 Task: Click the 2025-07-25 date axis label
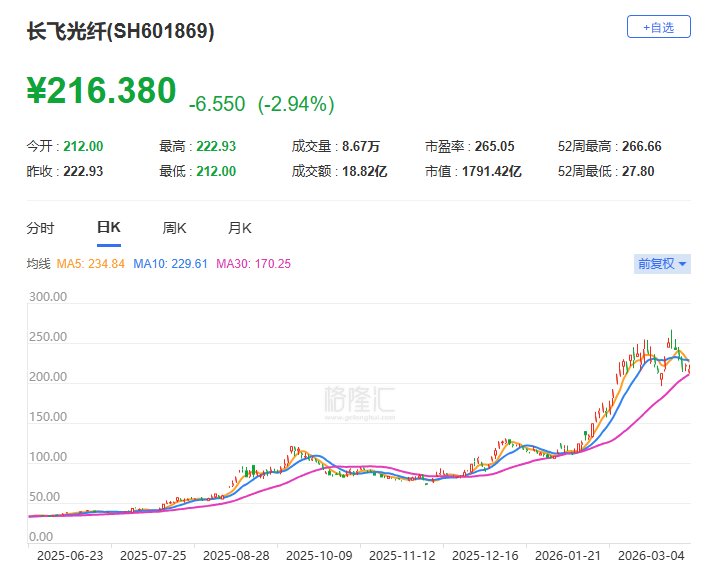(153, 556)
